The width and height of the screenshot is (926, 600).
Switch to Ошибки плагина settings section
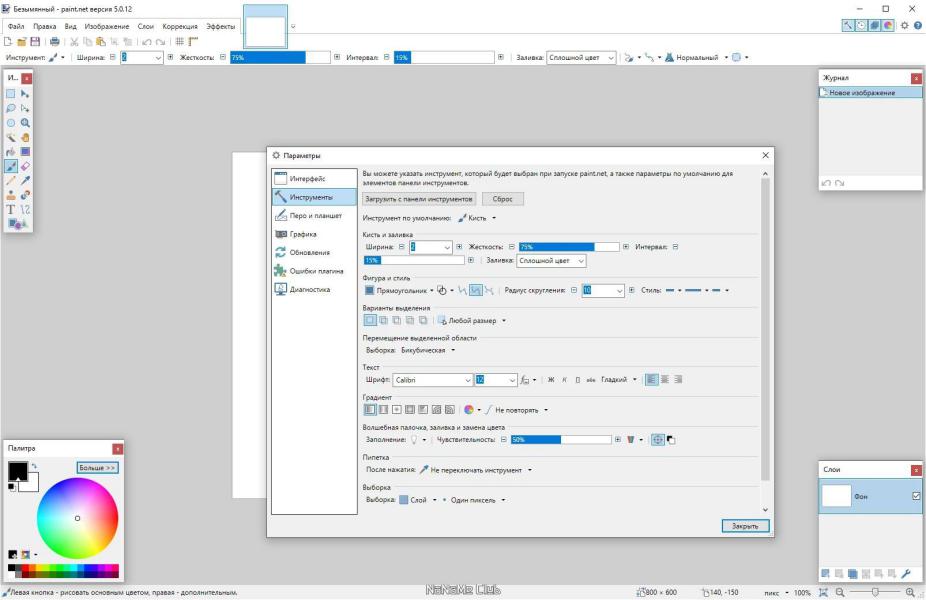[314, 271]
